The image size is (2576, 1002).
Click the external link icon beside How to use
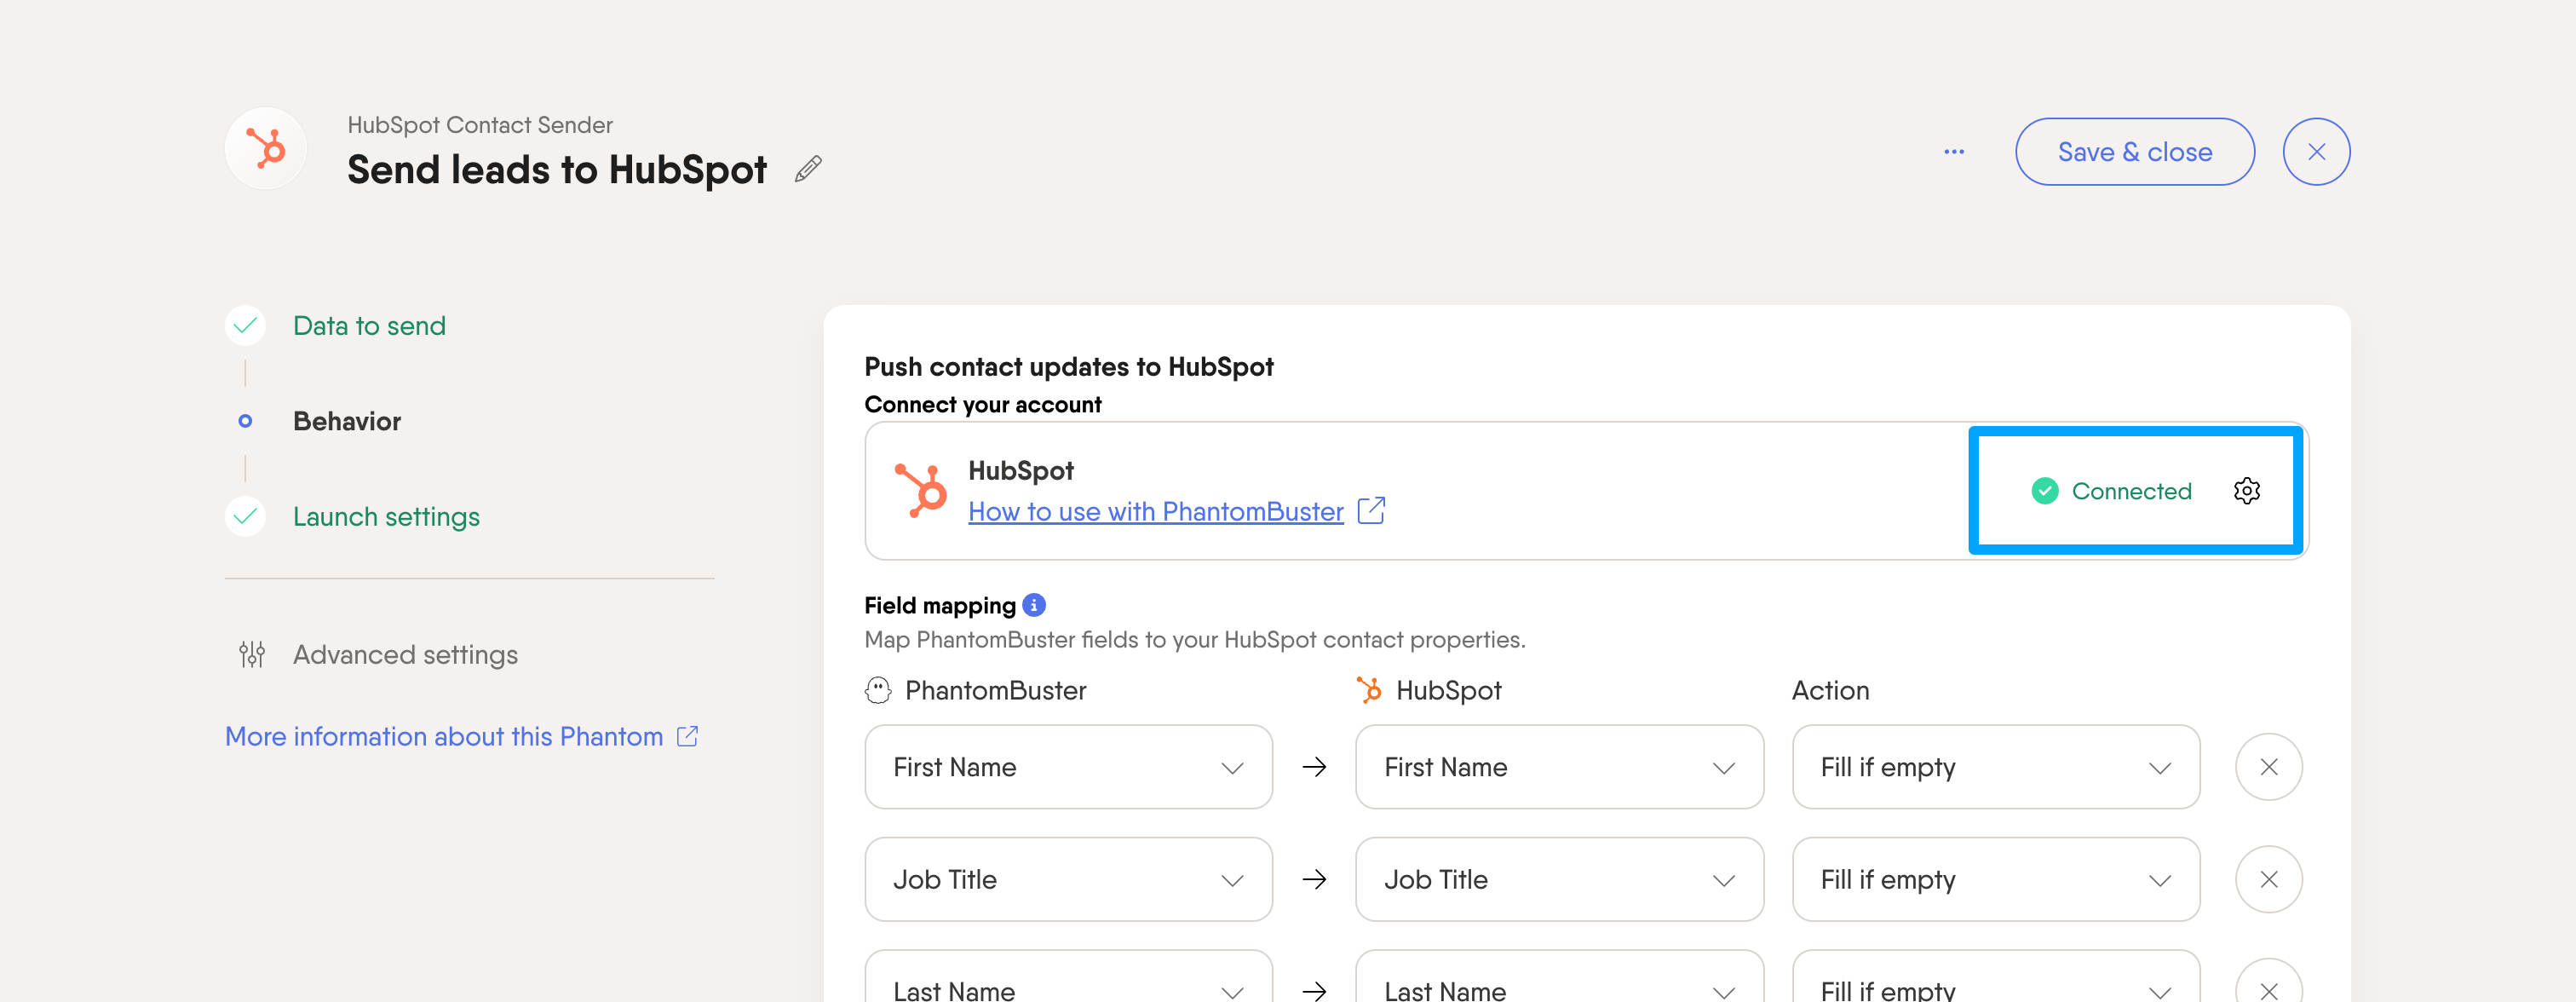coord(1371,510)
